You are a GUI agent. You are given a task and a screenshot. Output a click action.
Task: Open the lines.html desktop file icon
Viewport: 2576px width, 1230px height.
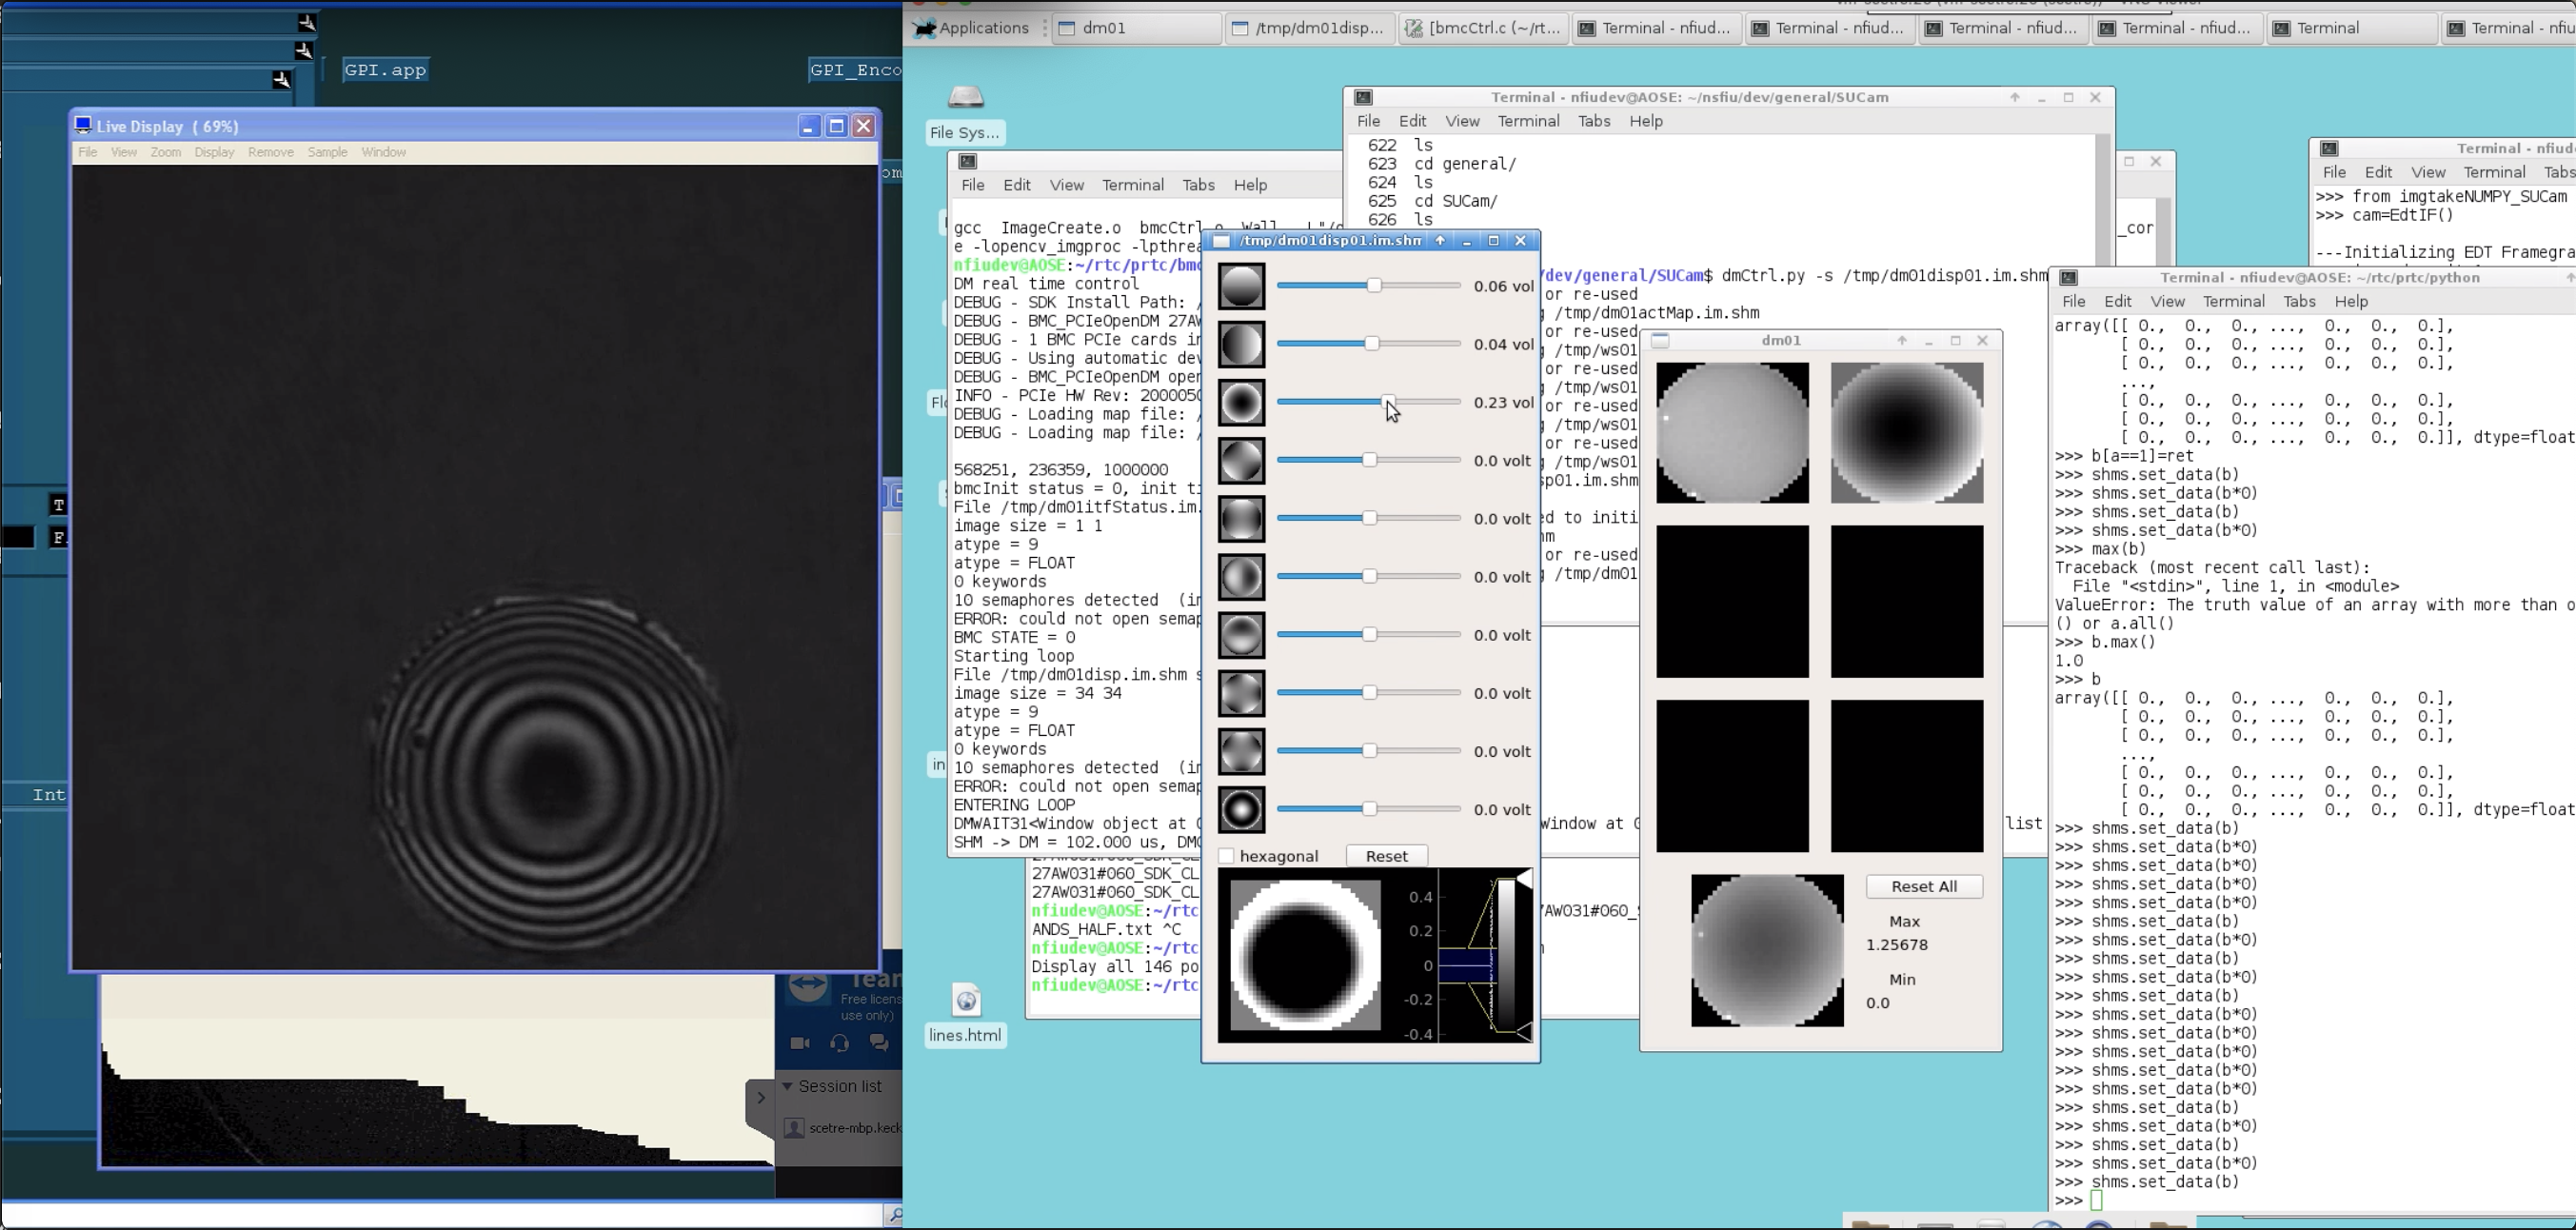pyautogui.click(x=966, y=999)
